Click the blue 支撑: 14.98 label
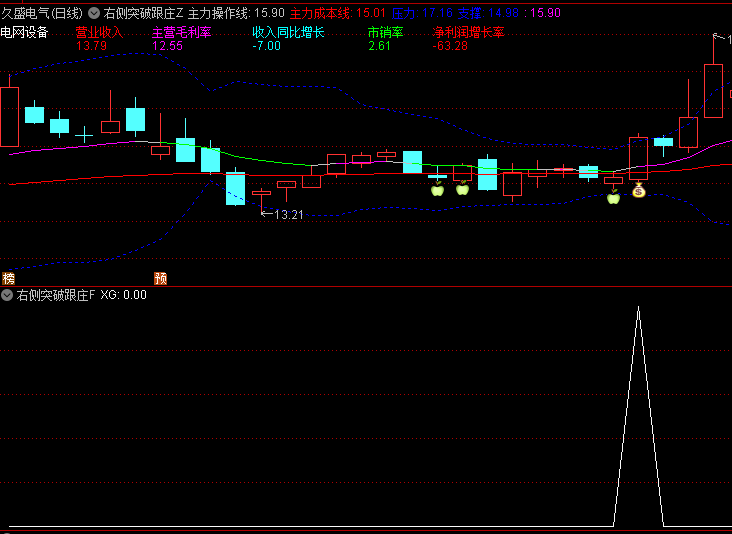This screenshot has height=534, width=732. pos(488,13)
